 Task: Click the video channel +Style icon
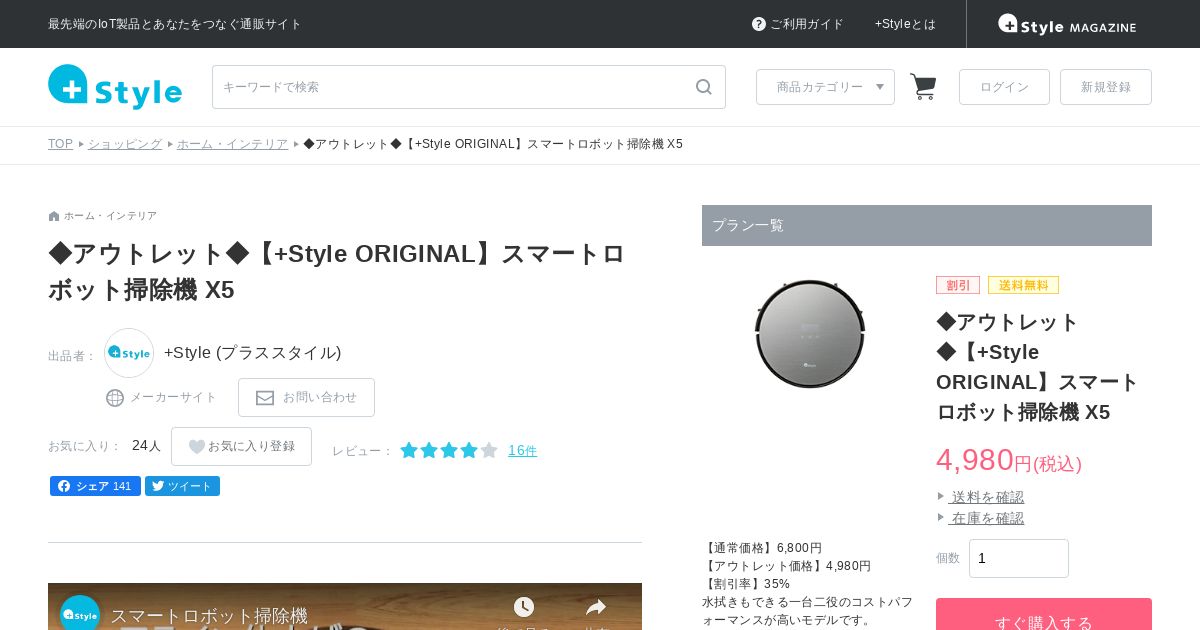(x=80, y=613)
